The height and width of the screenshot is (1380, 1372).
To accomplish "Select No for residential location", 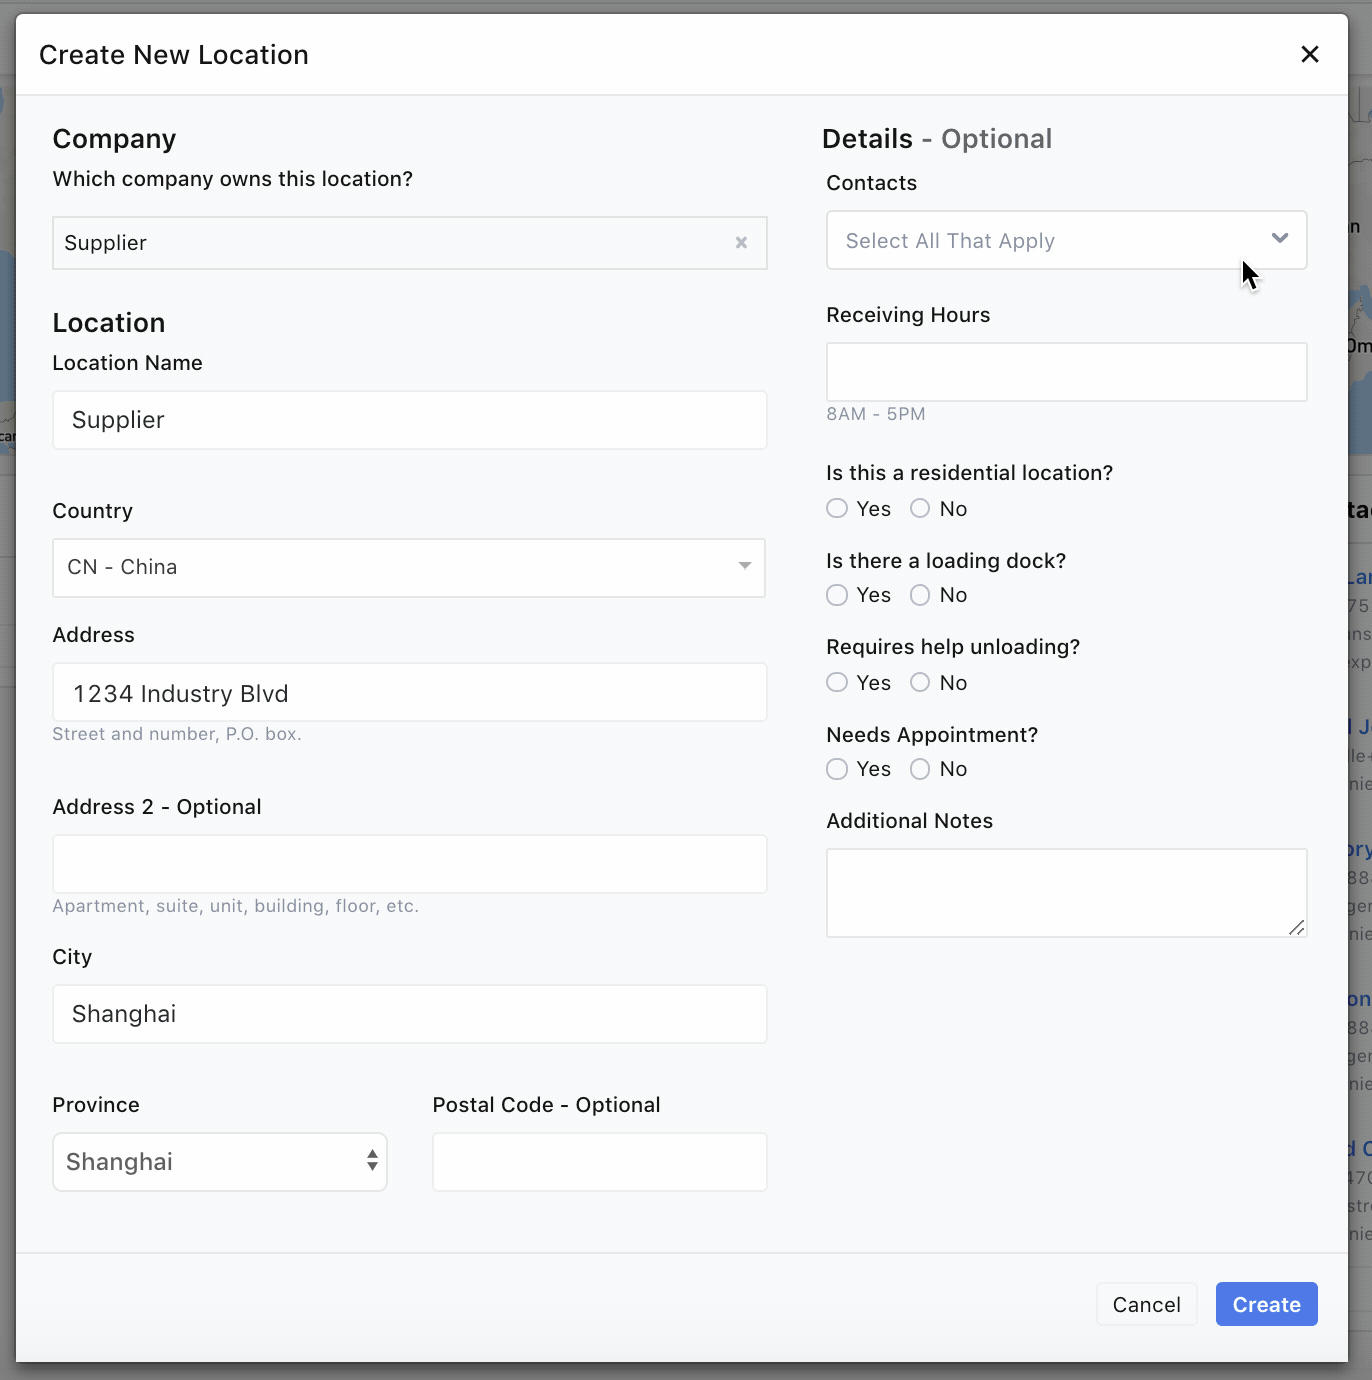I will point(920,509).
